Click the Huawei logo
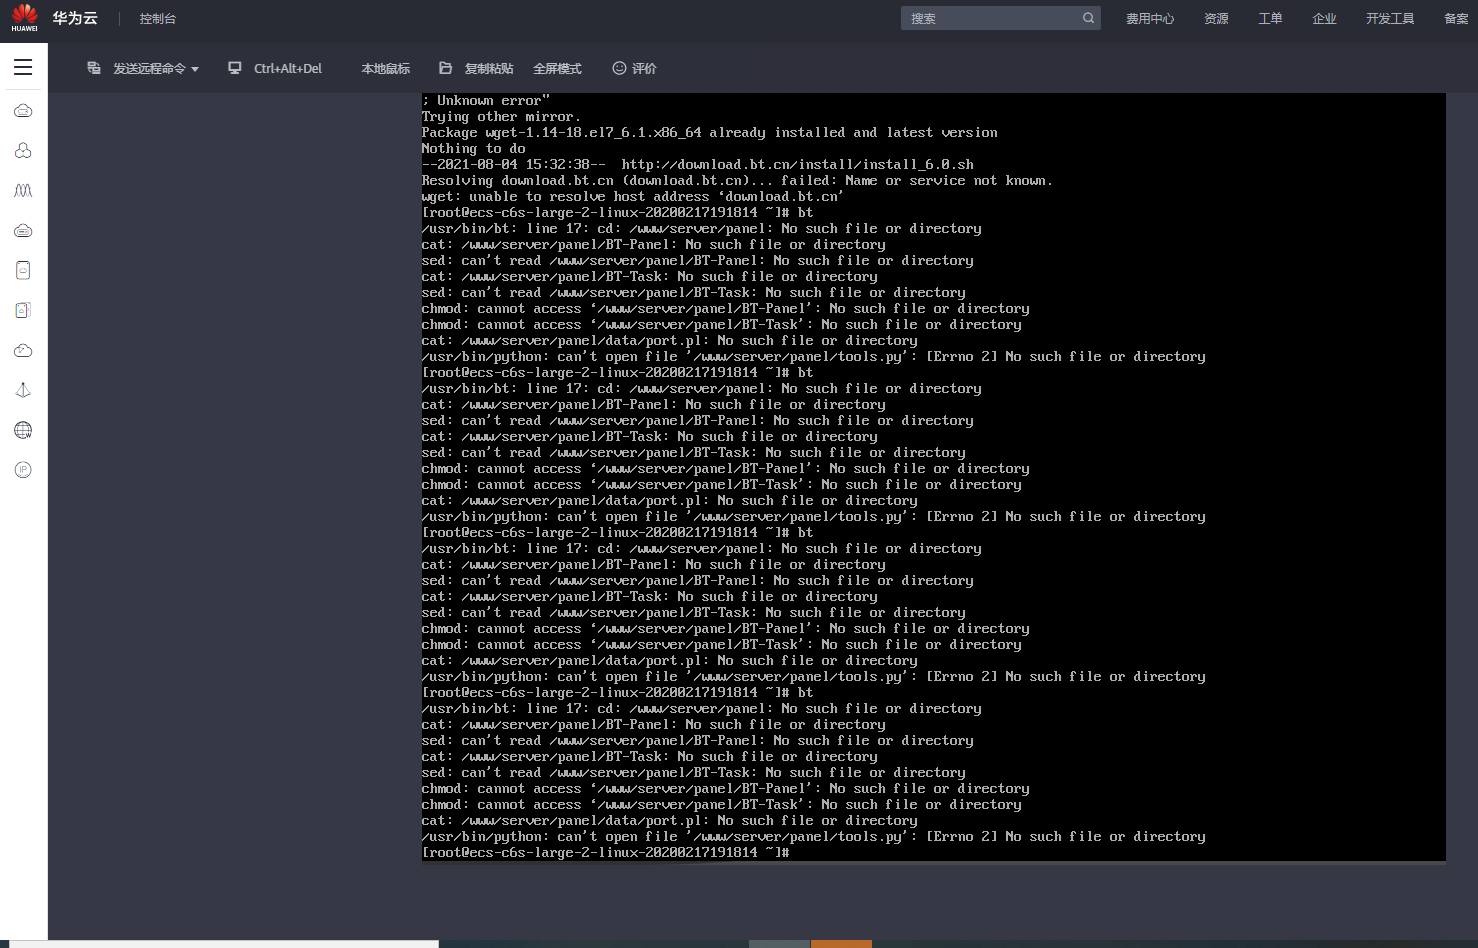The height and width of the screenshot is (948, 1478). (x=24, y=17)
